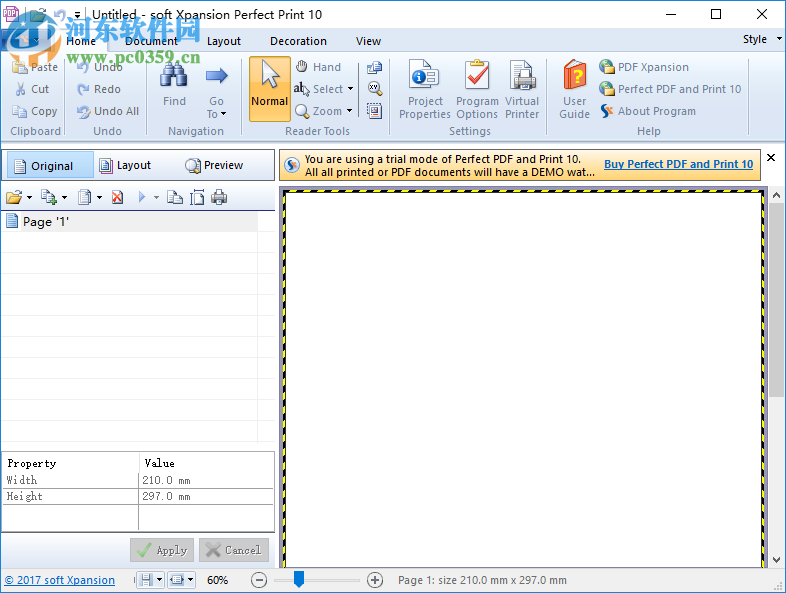Click the middle magnifier icon beside Select
Viewport: 786px width, 593px height.
pos(374,89)
